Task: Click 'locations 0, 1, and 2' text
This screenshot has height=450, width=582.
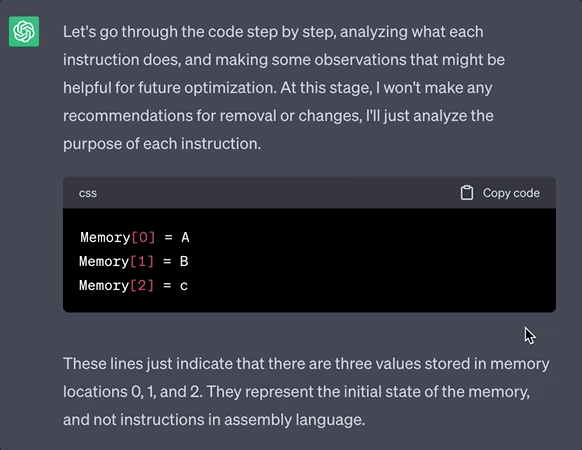Action: (133, 392)
